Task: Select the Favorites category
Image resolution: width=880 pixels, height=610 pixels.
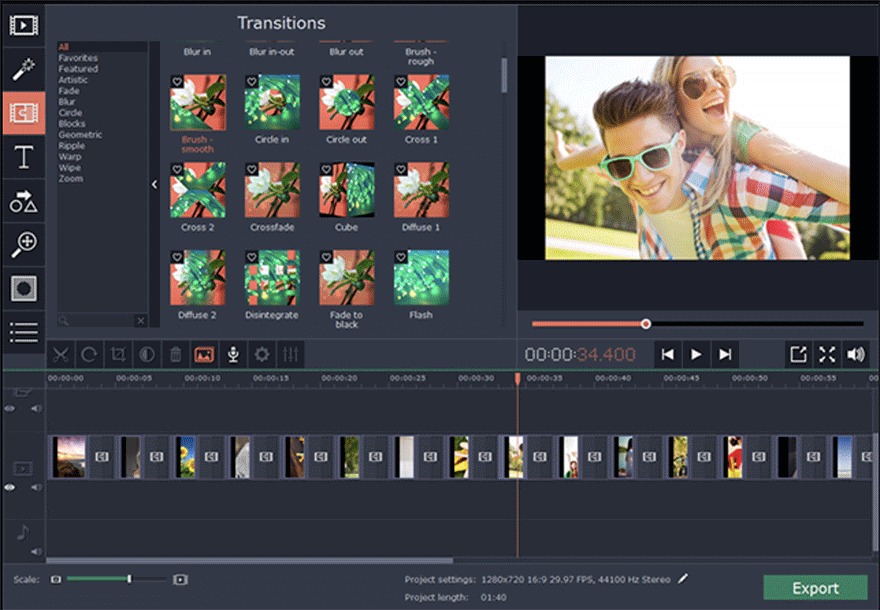Action: click(x=78, y=58)
